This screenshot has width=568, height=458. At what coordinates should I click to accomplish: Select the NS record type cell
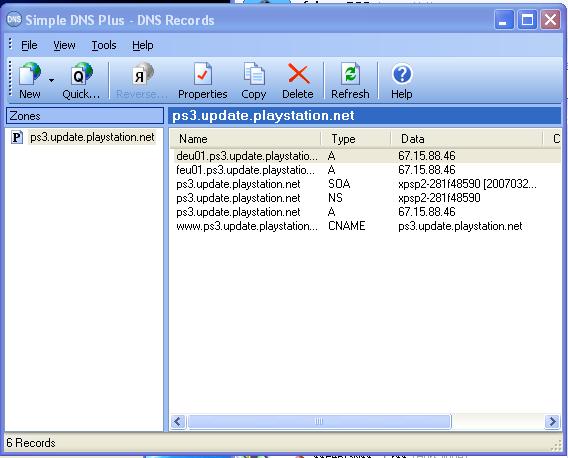click(335, 198)
